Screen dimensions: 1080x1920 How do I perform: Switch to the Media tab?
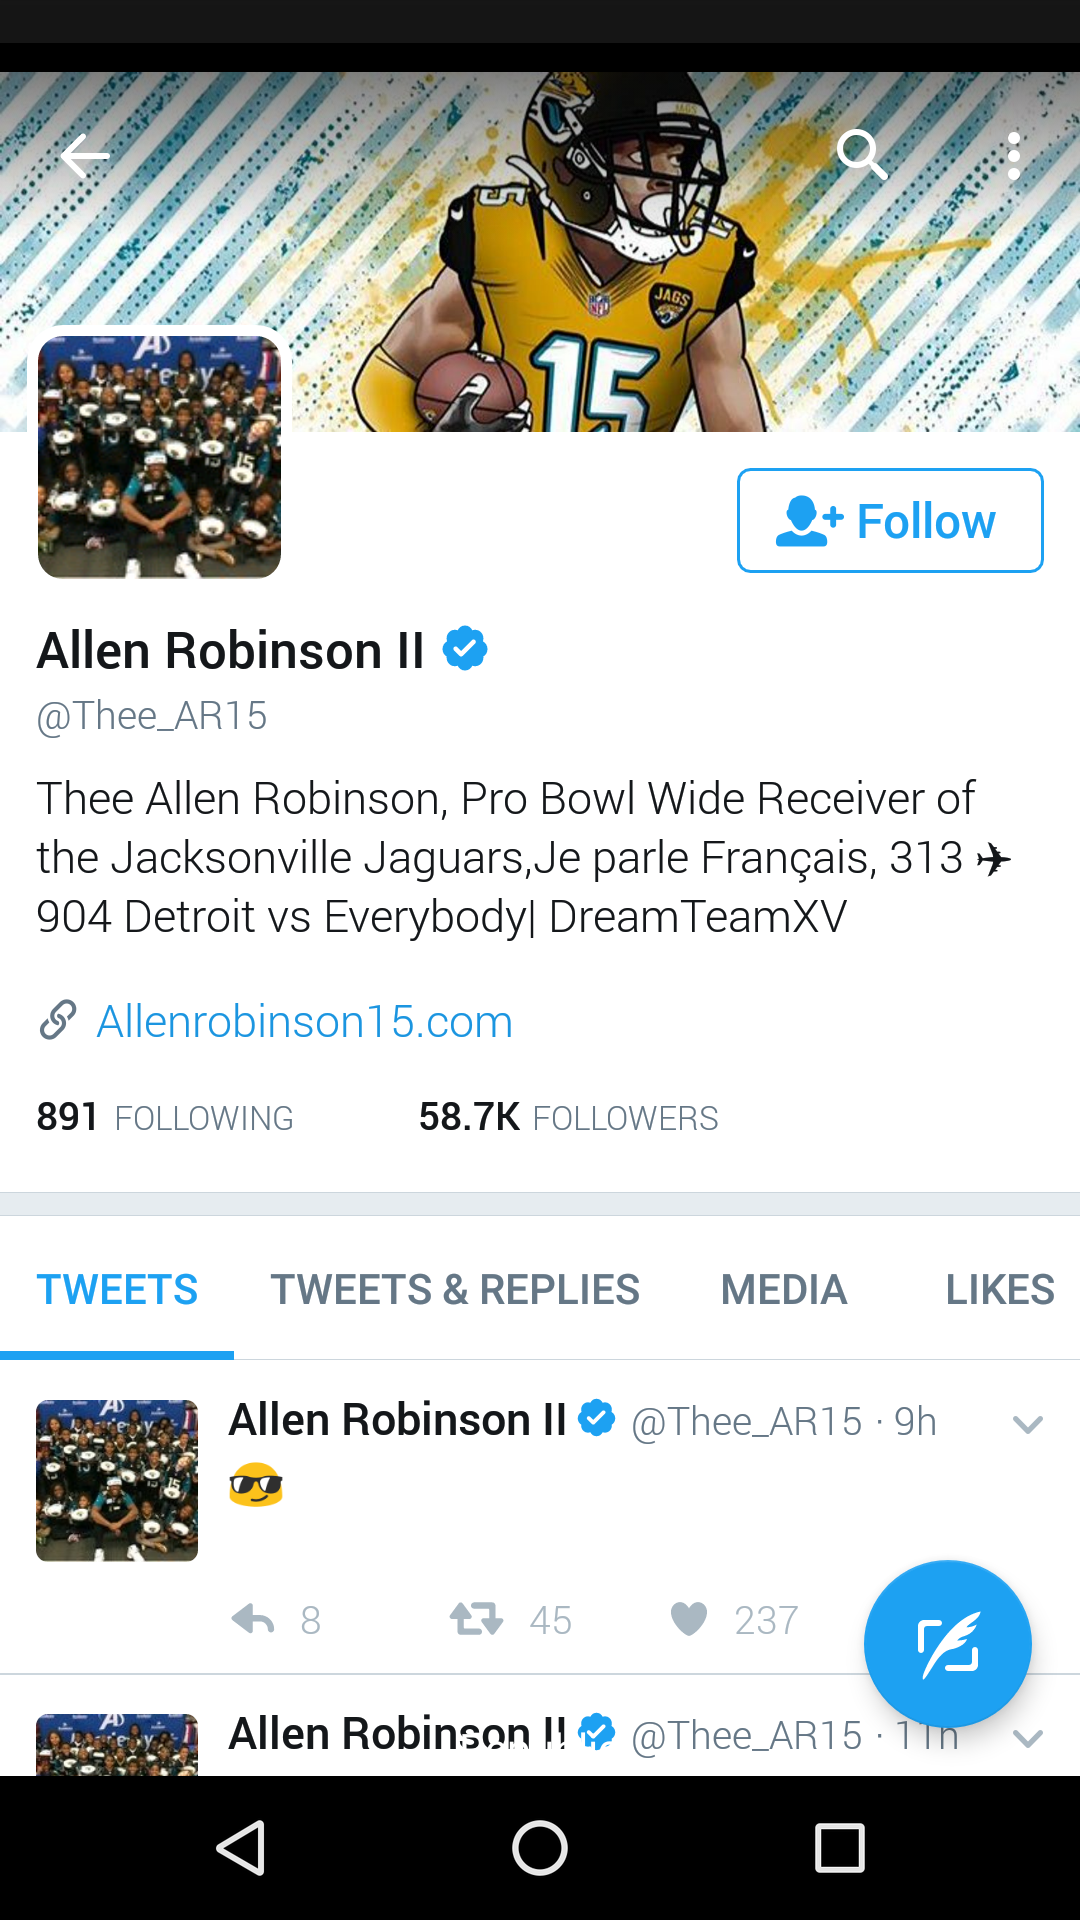coord(784,1289)
